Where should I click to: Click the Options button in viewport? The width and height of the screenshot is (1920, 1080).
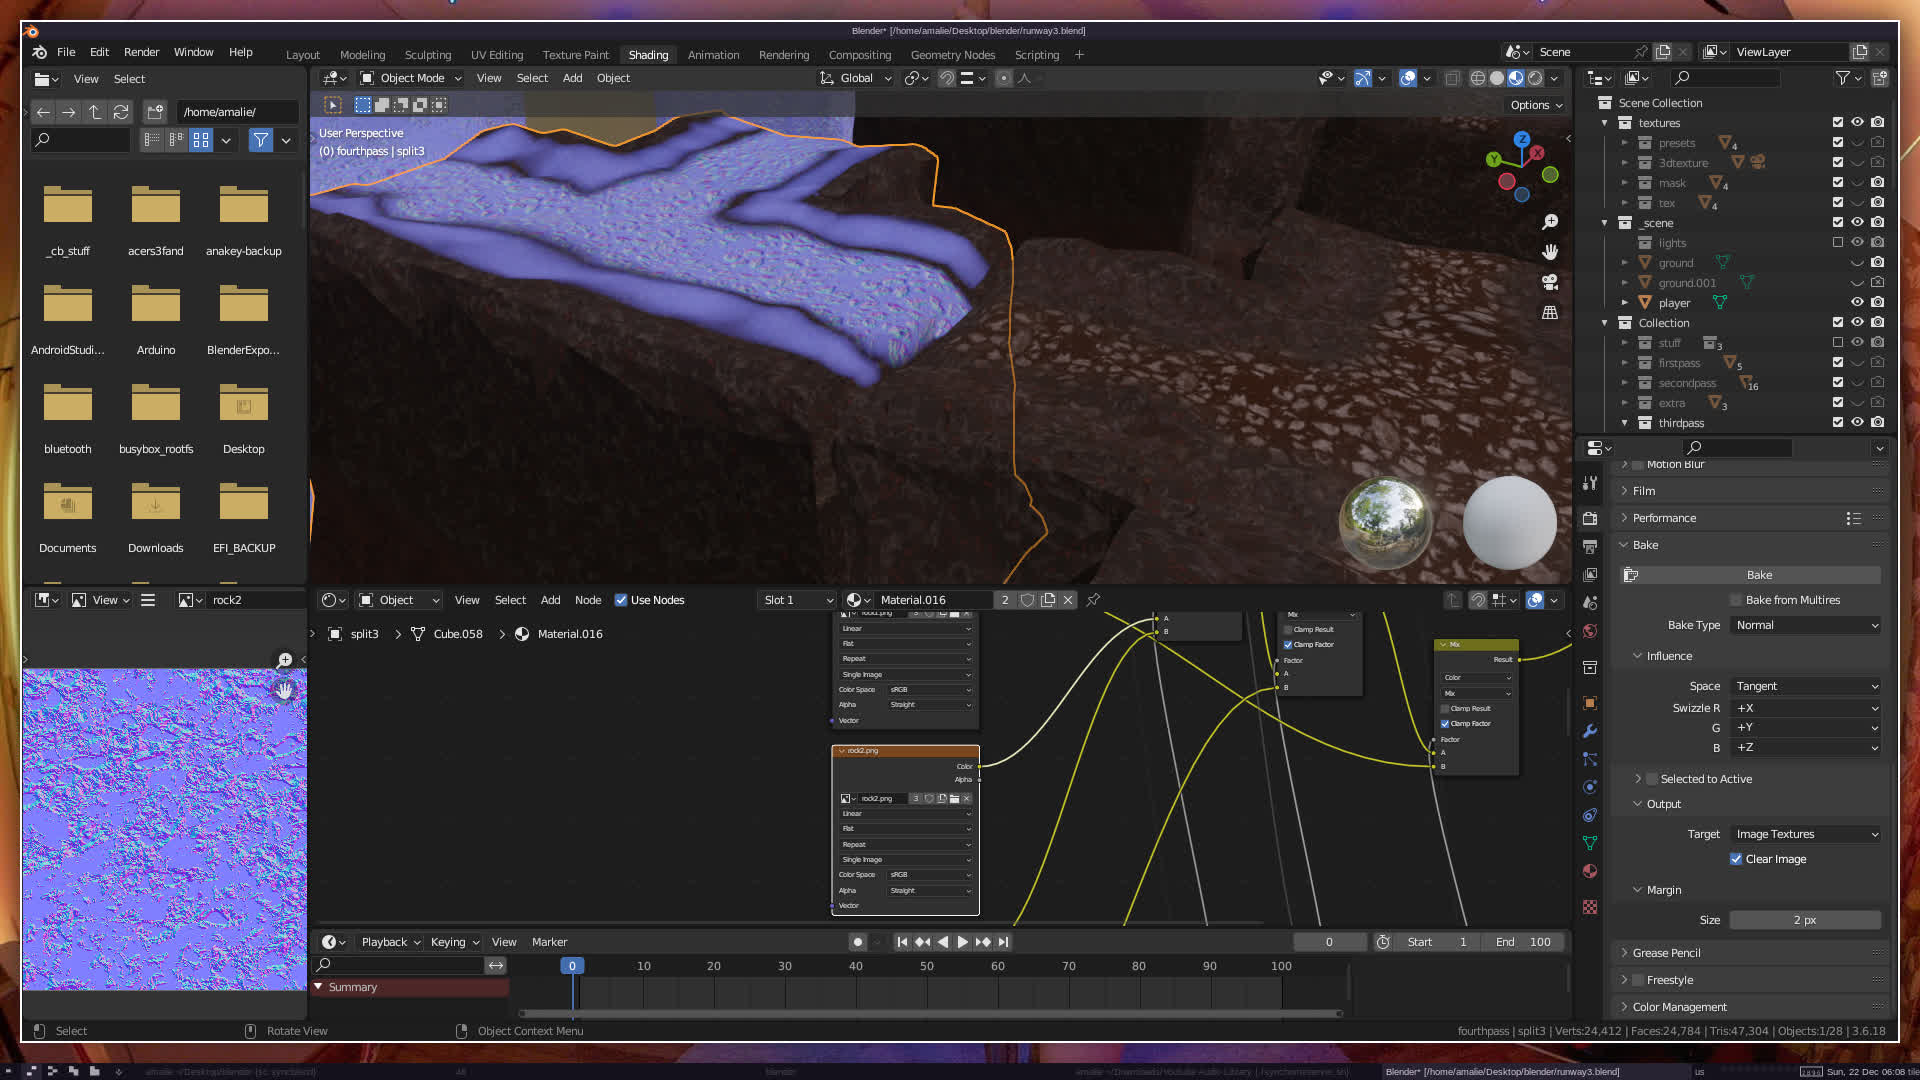click(x=1535, y=105)
